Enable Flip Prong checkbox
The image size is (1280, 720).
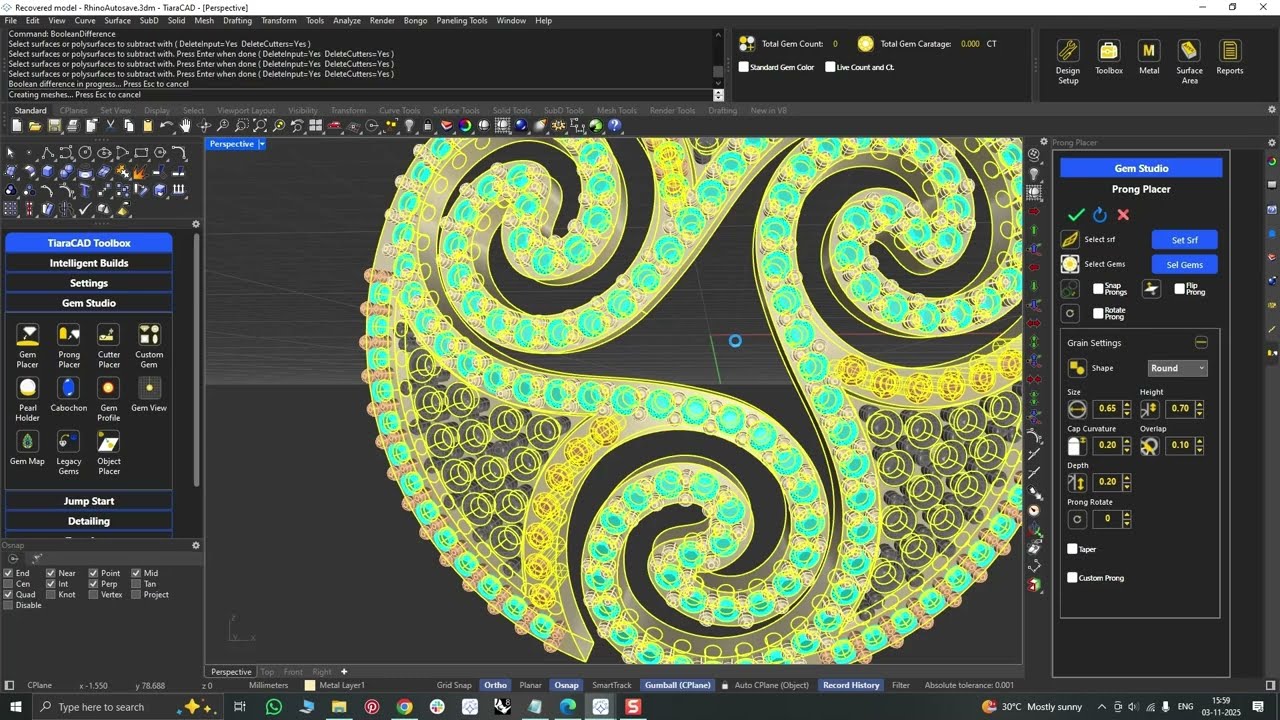point(1179,288)
